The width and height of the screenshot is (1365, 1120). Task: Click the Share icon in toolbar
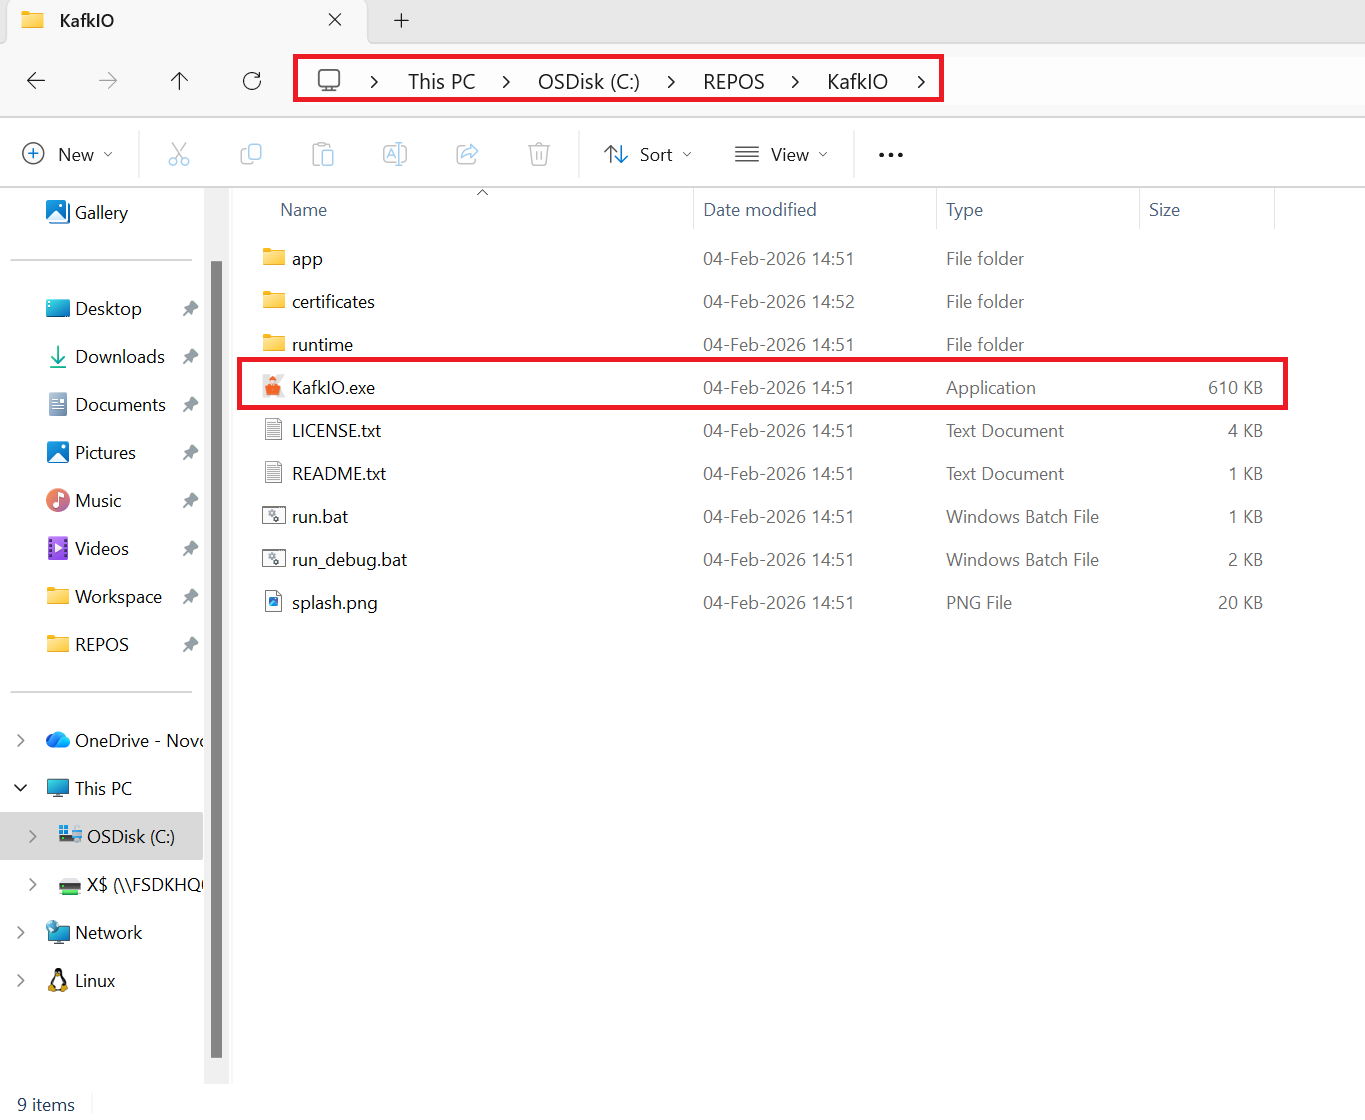(467, 154)
